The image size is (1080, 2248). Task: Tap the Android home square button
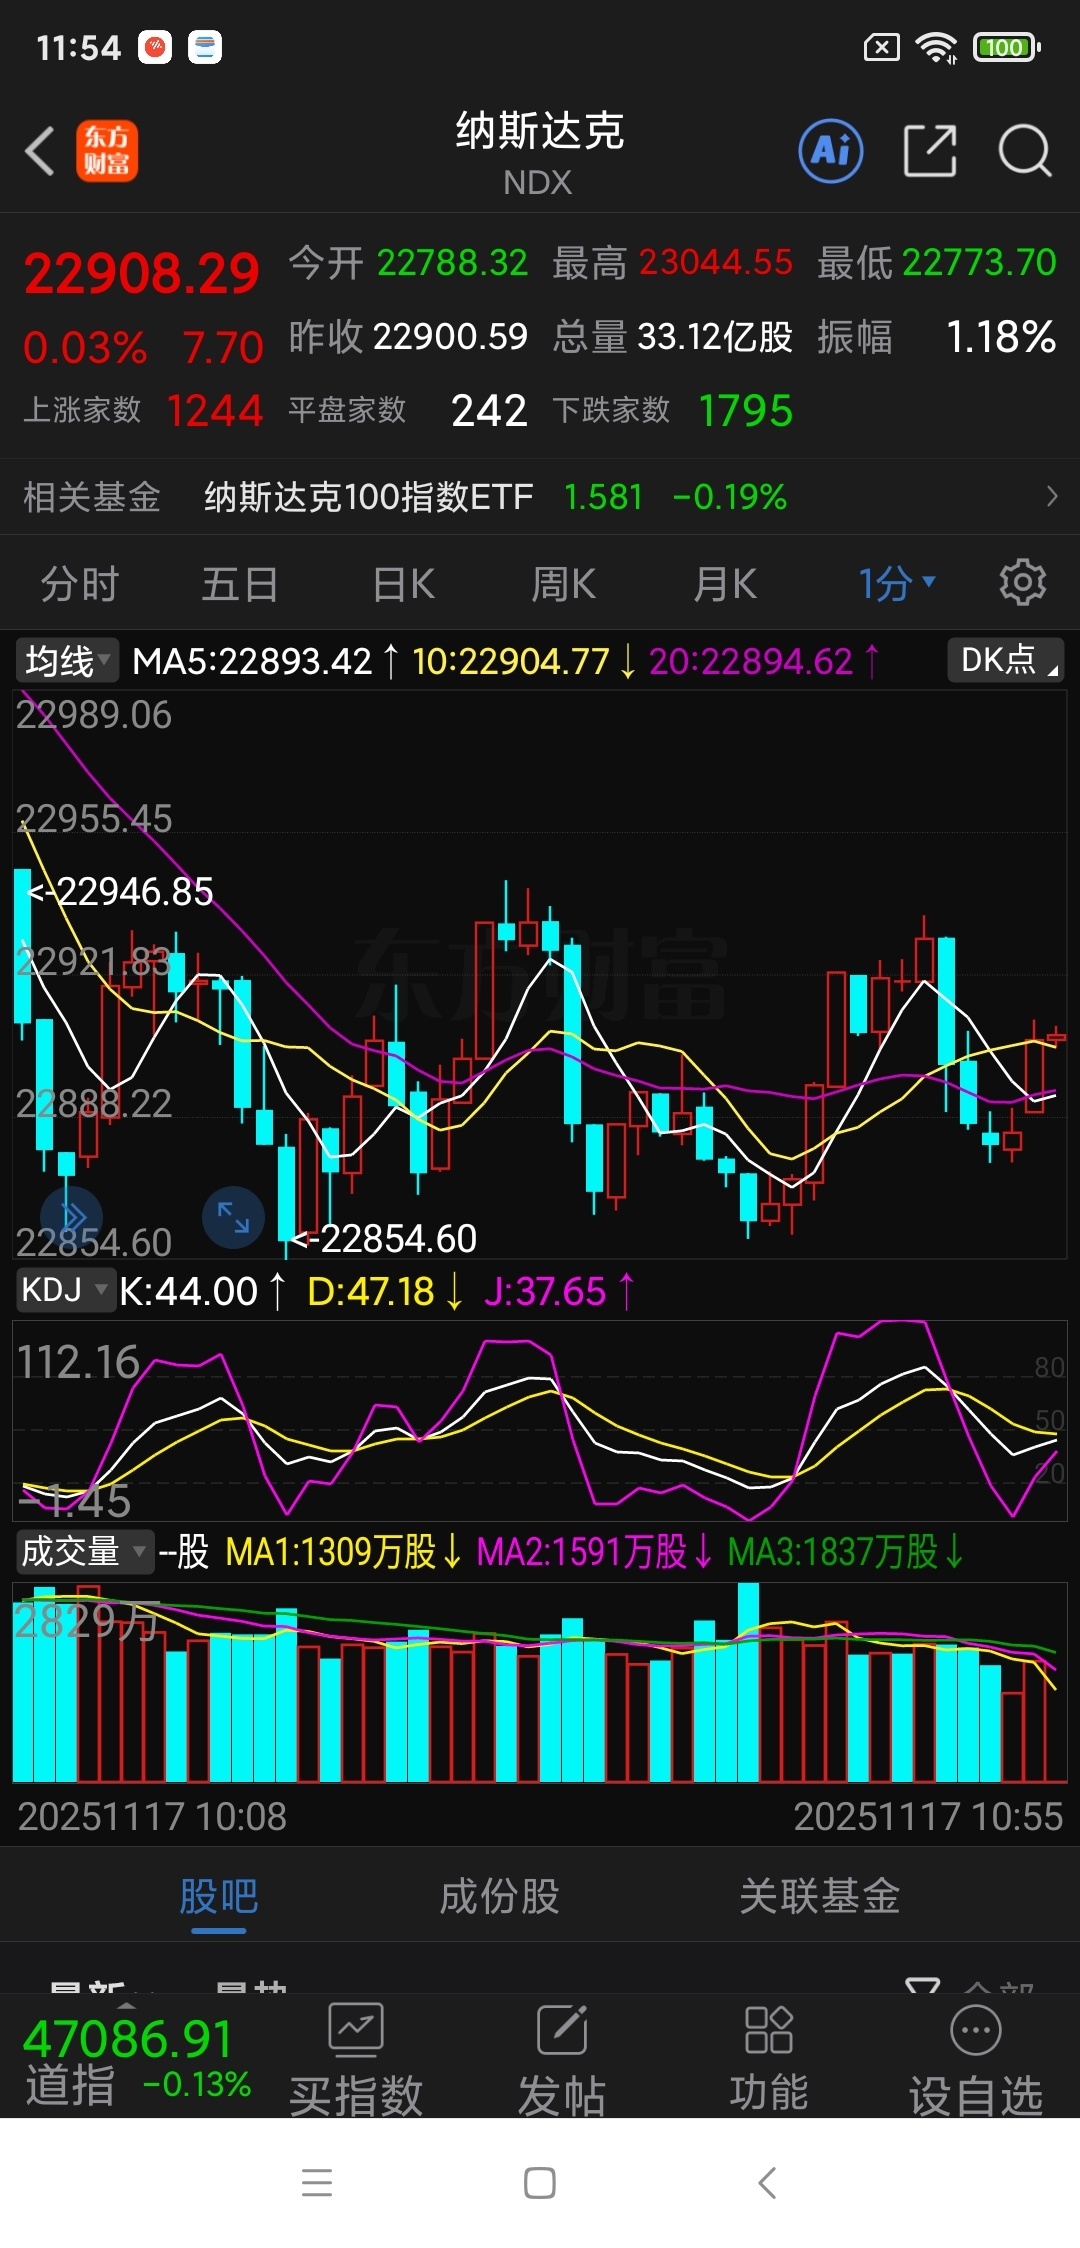click(540, 2183)
